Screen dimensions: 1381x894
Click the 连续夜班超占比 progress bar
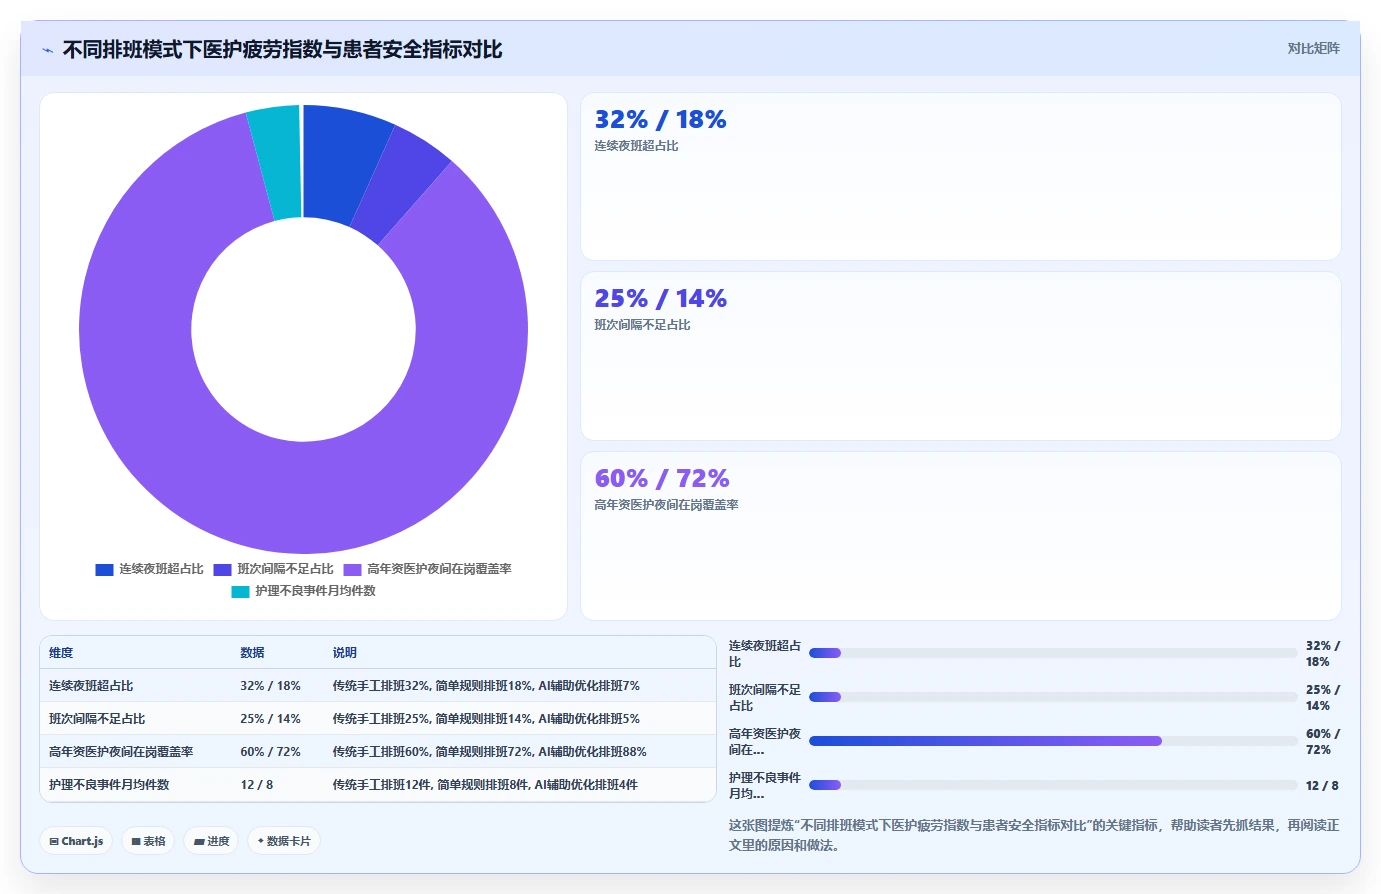(x=1053, y=653)
